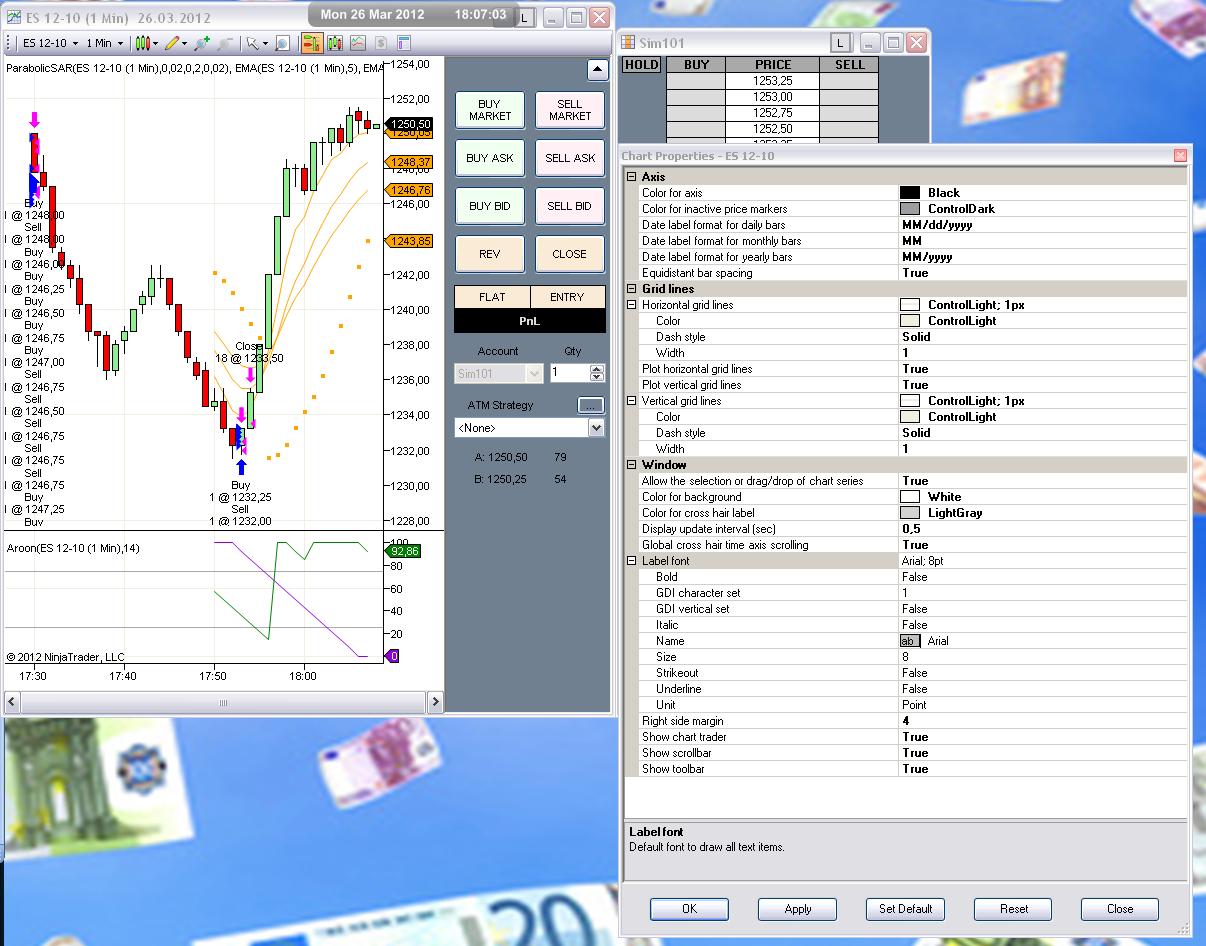Image resolution: width=1206 pixels, height=946 pixels.
Task: Click the 1253,25 price cell in Sim101 window
Action: [773, 81]
